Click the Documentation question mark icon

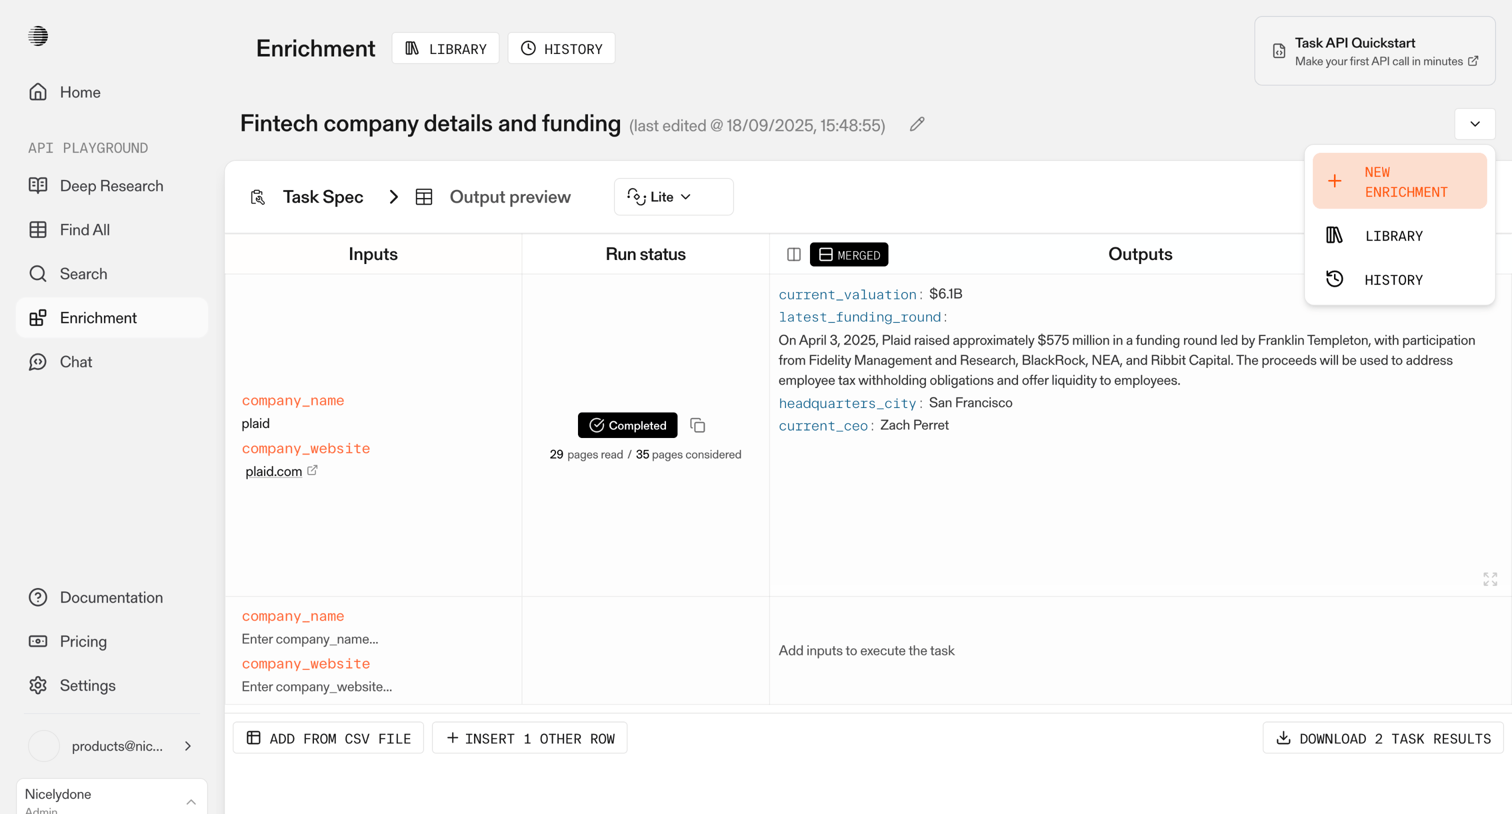pyautogui.click(x=38, y=598)
